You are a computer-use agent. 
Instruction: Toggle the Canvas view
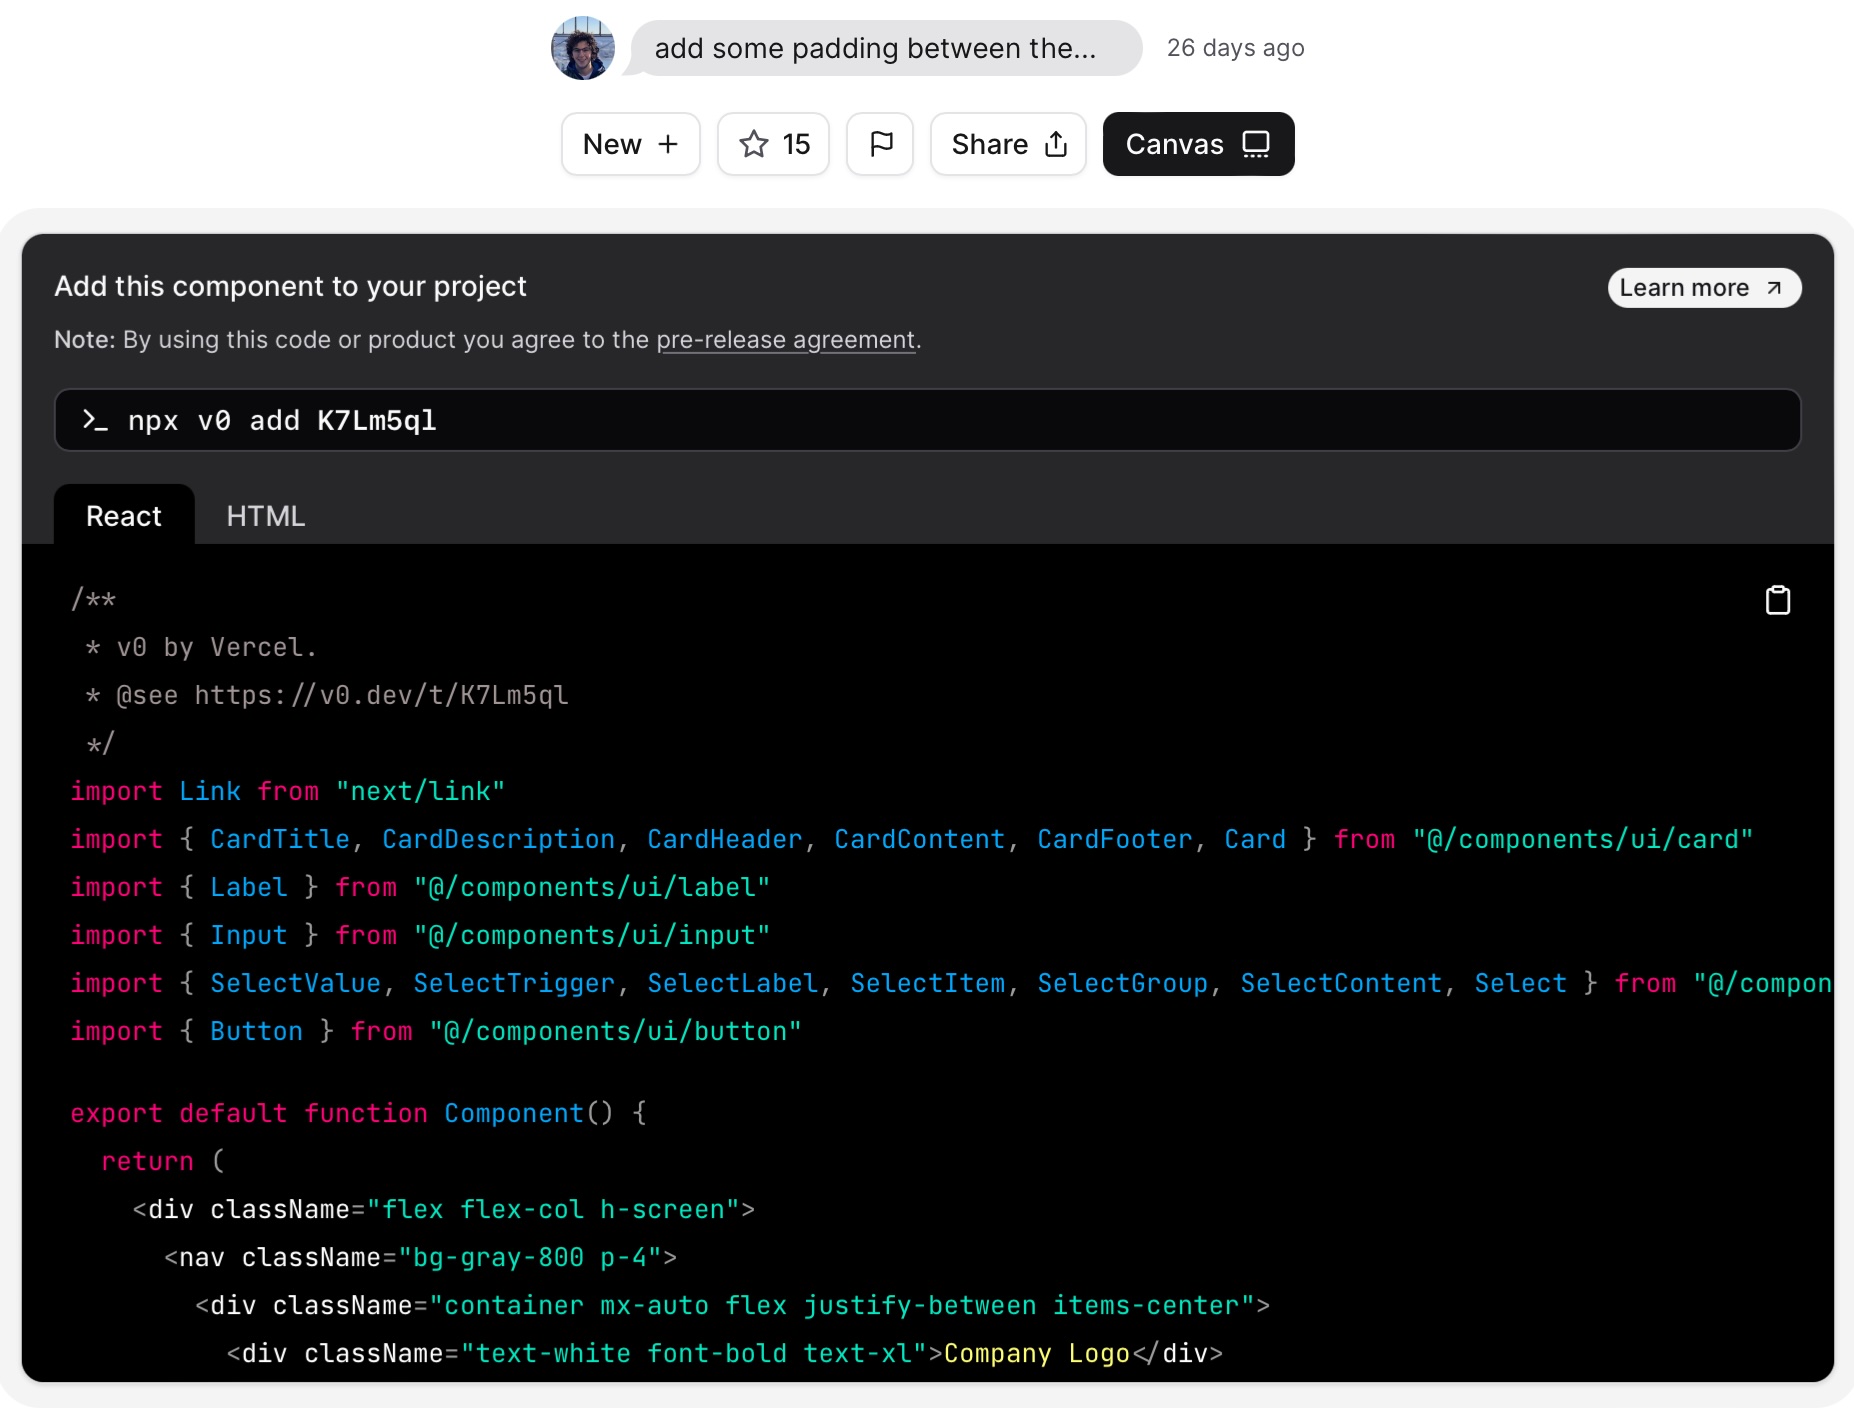pyautogui.click(x=1198, y=144)
